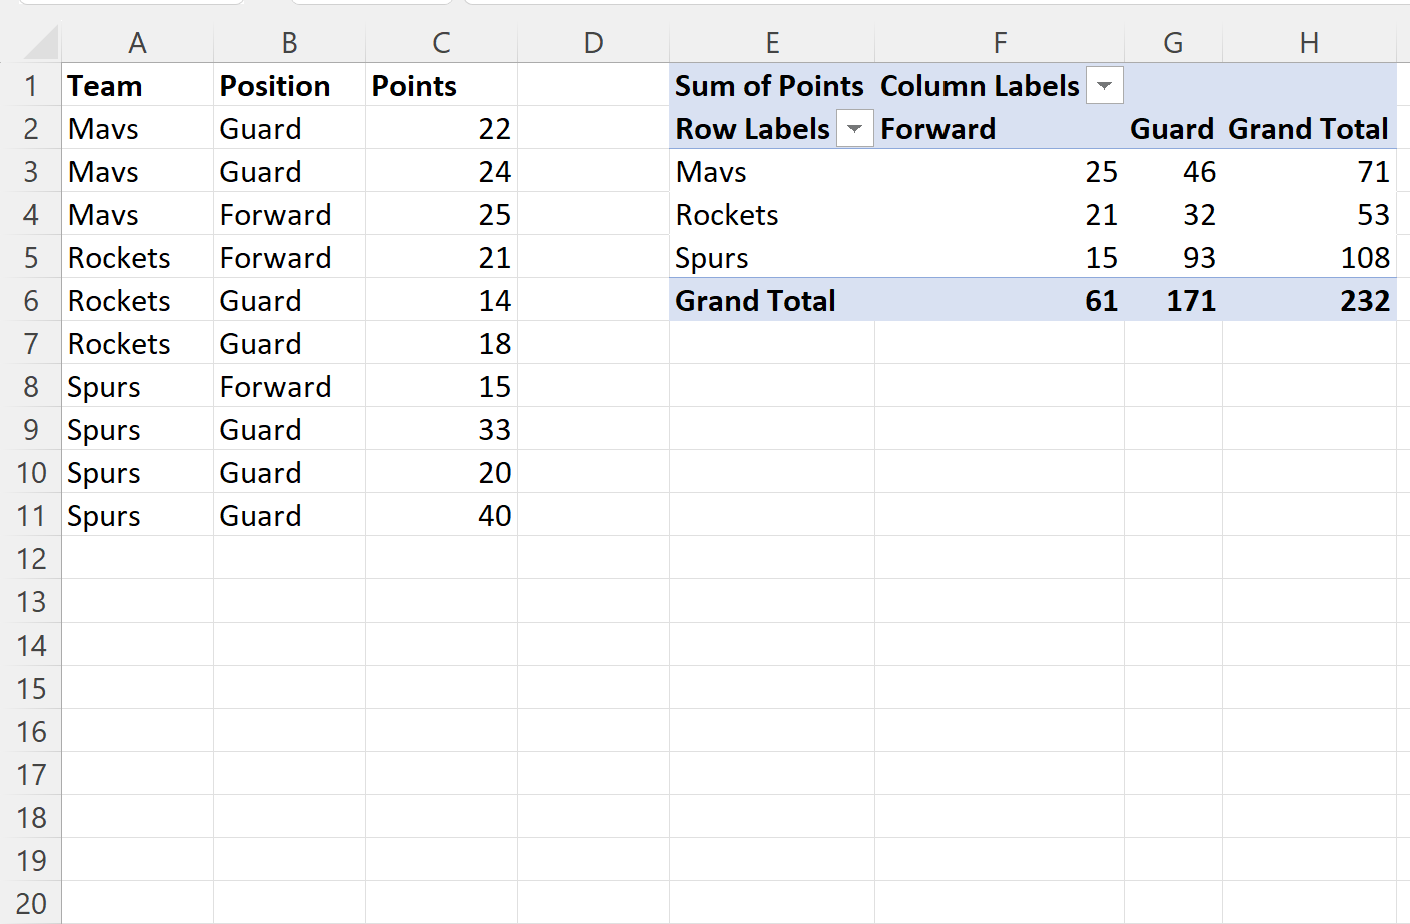Click the Team header cell

click(x=137, y=86)
